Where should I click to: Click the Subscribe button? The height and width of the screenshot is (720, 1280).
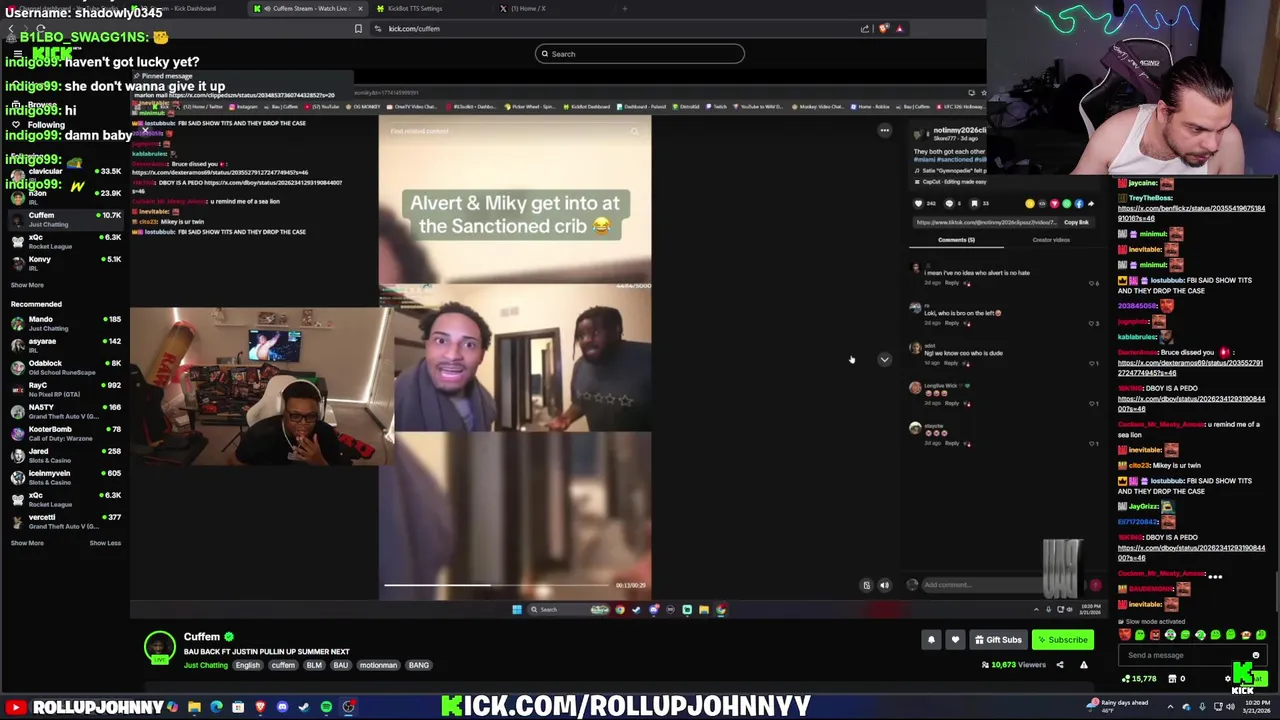(1063, 640)
